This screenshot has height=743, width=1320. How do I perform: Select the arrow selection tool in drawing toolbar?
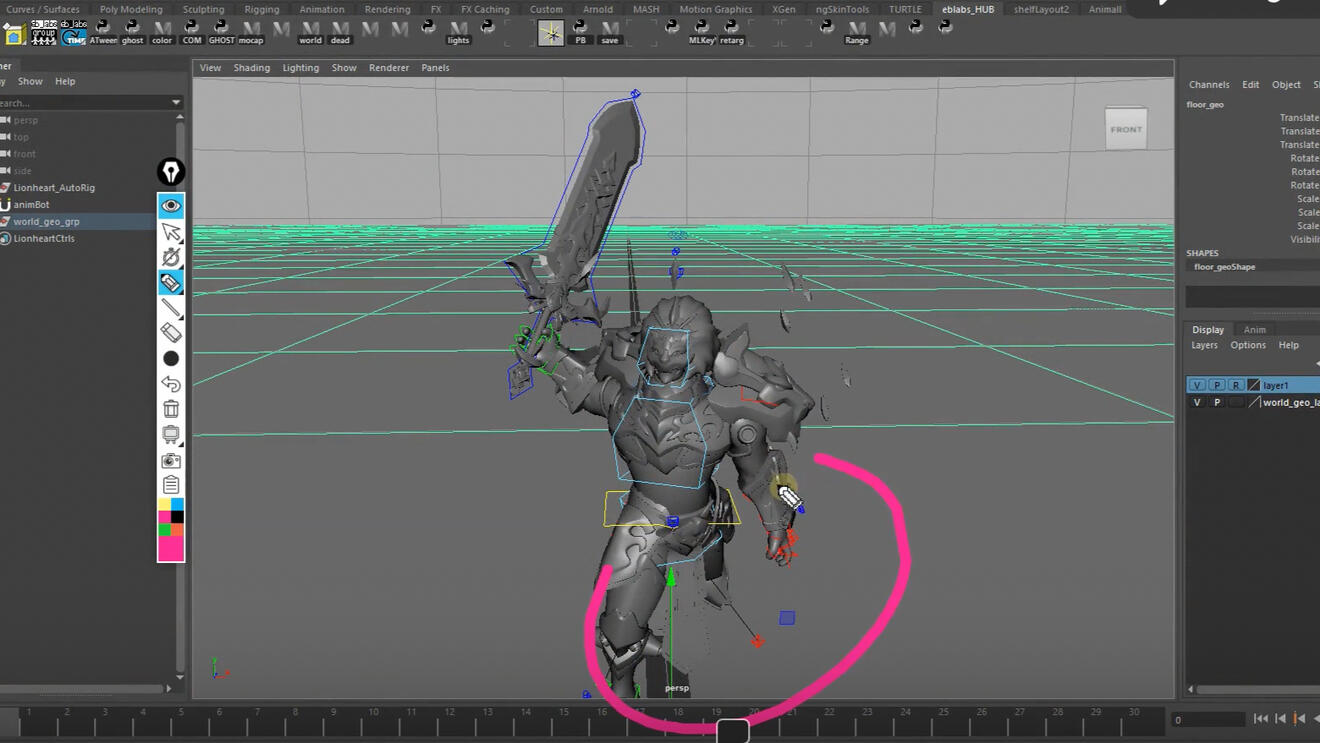point(171,232)
